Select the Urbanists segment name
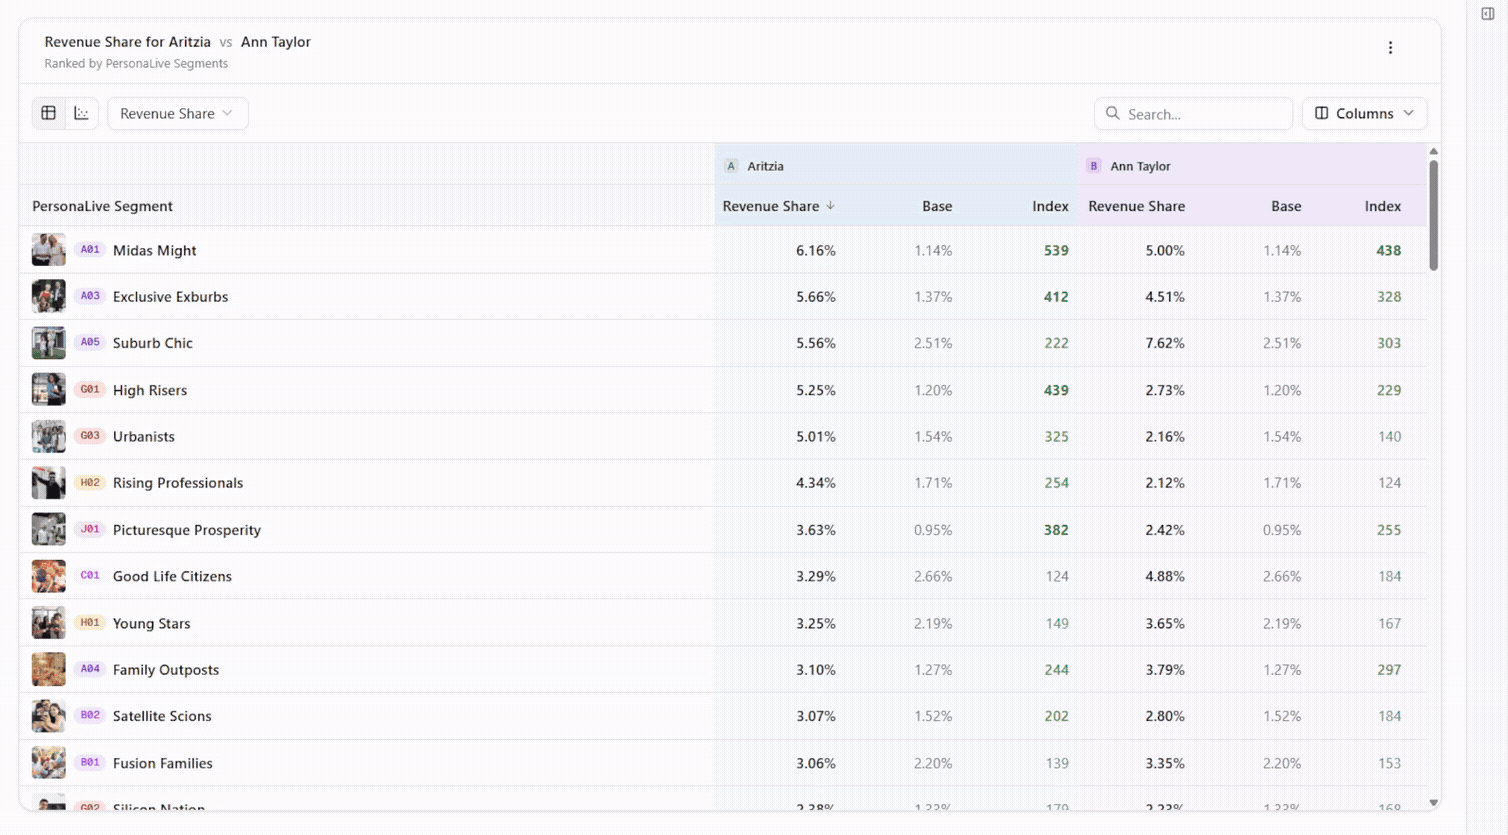This screenshot has height=835, width=1508. 143,436
